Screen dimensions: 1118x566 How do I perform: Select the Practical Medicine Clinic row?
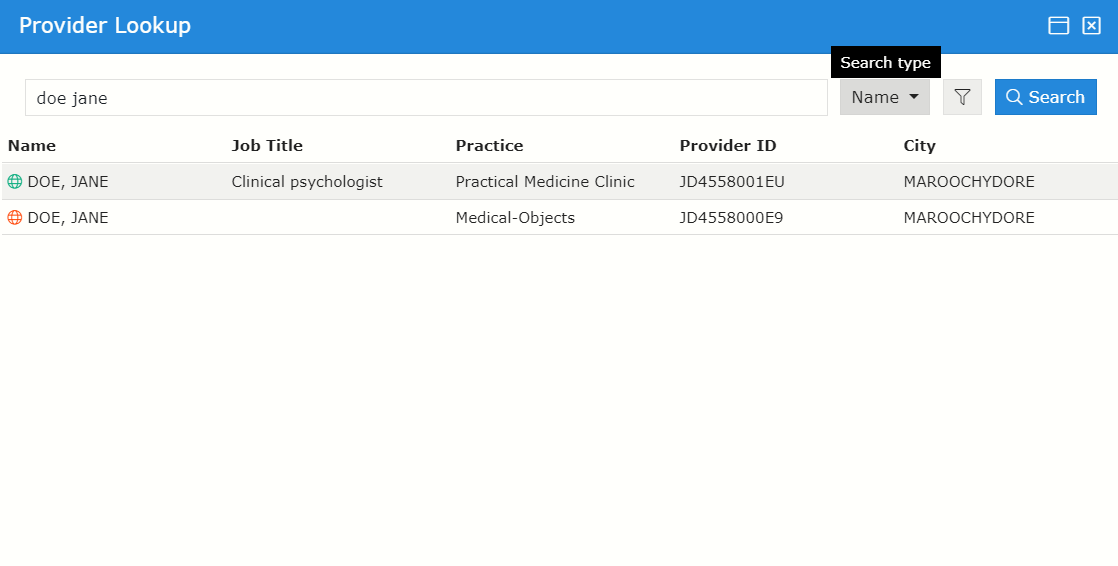[545, 182]
